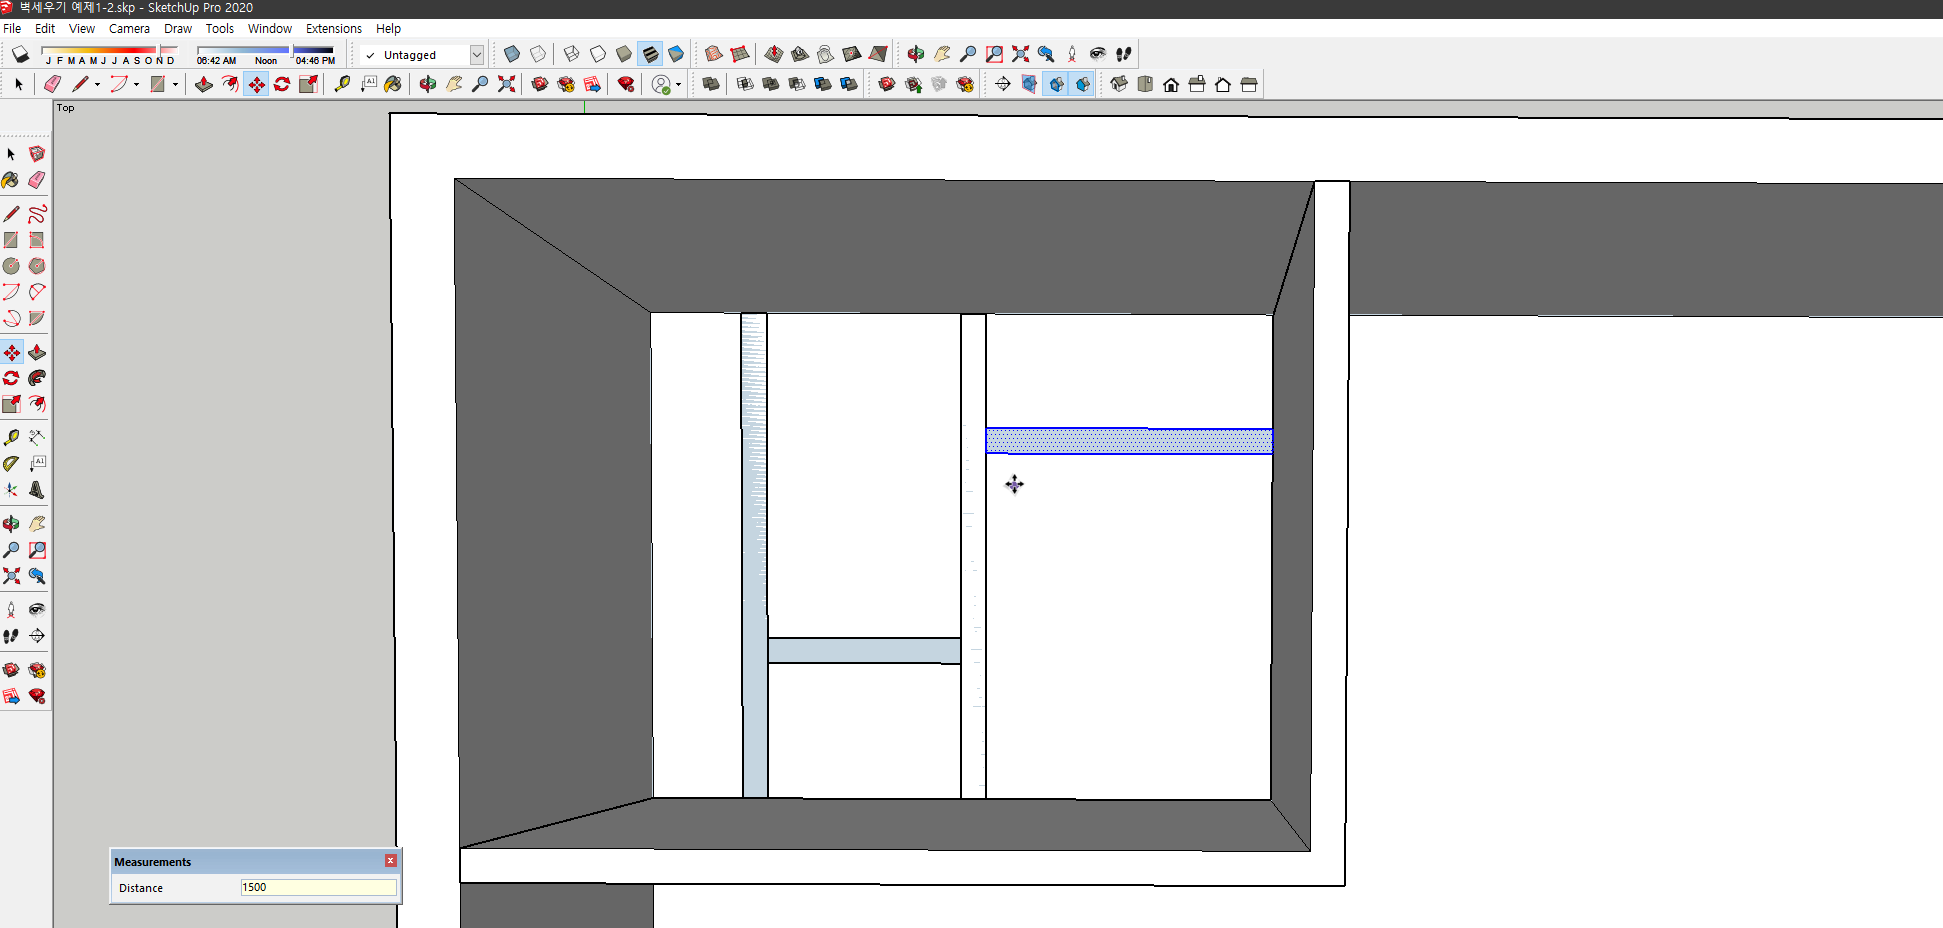Click the Intersect solid tool
Image resolution: width=1943 pixels, height=928 pixels.
pos(745,84)
